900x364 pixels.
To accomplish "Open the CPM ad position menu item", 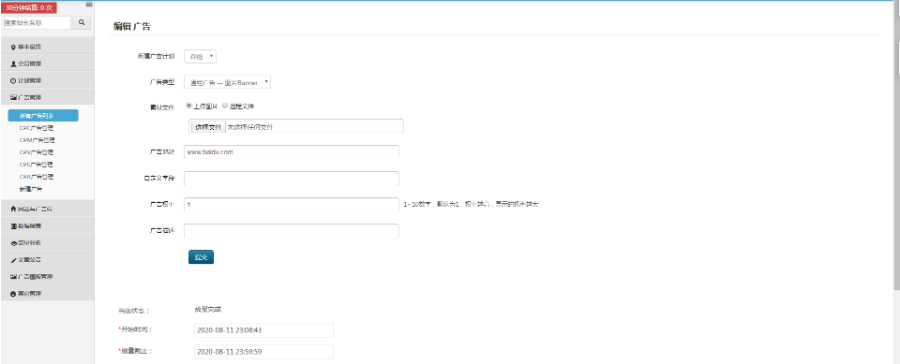I will (x=37, y=140).
